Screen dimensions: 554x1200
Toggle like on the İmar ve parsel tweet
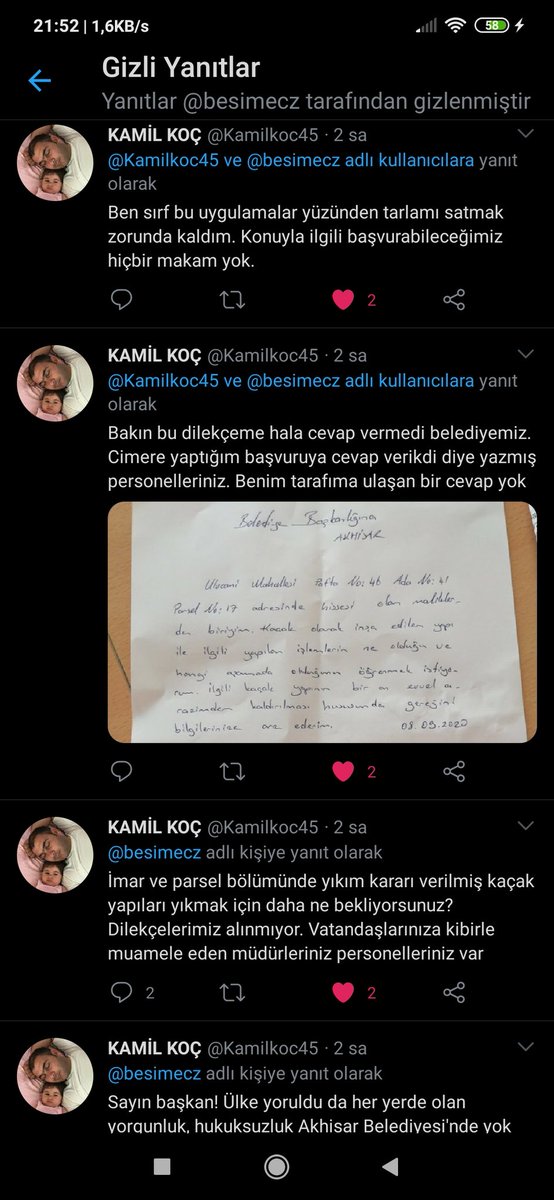point(343,992)
